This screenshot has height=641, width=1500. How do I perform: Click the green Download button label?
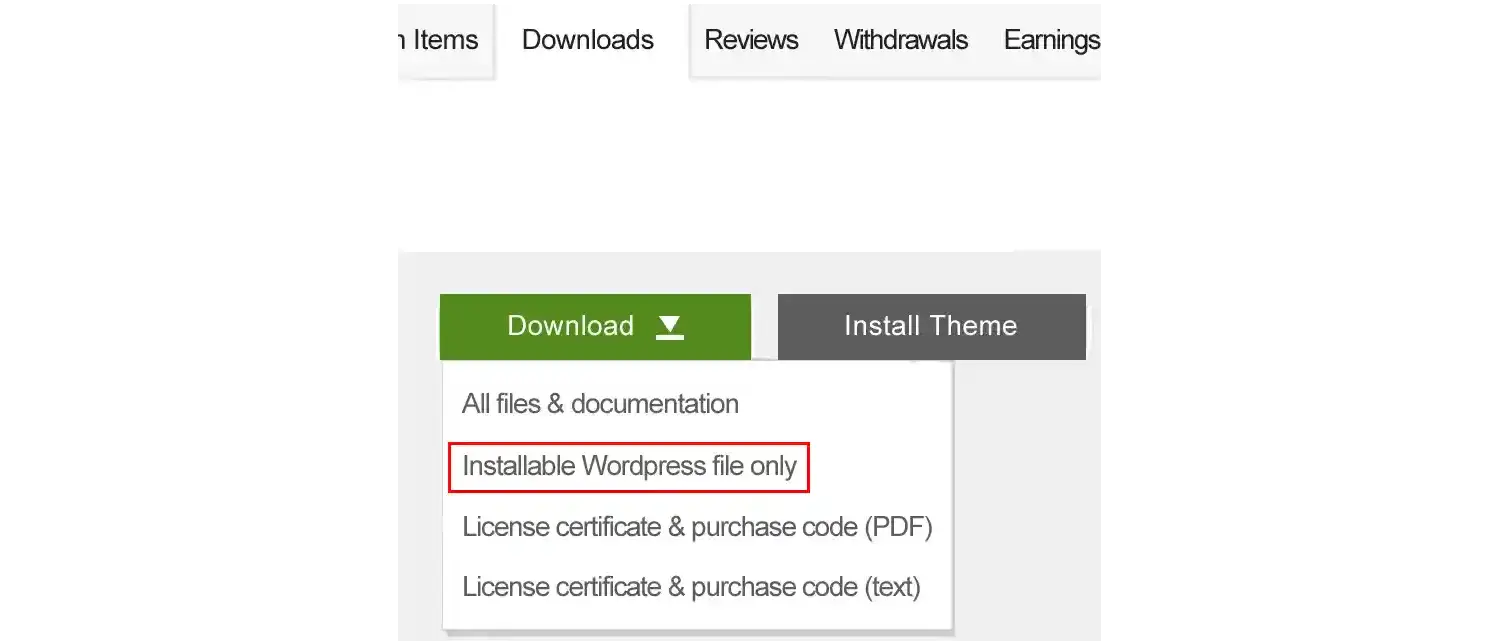570,326
